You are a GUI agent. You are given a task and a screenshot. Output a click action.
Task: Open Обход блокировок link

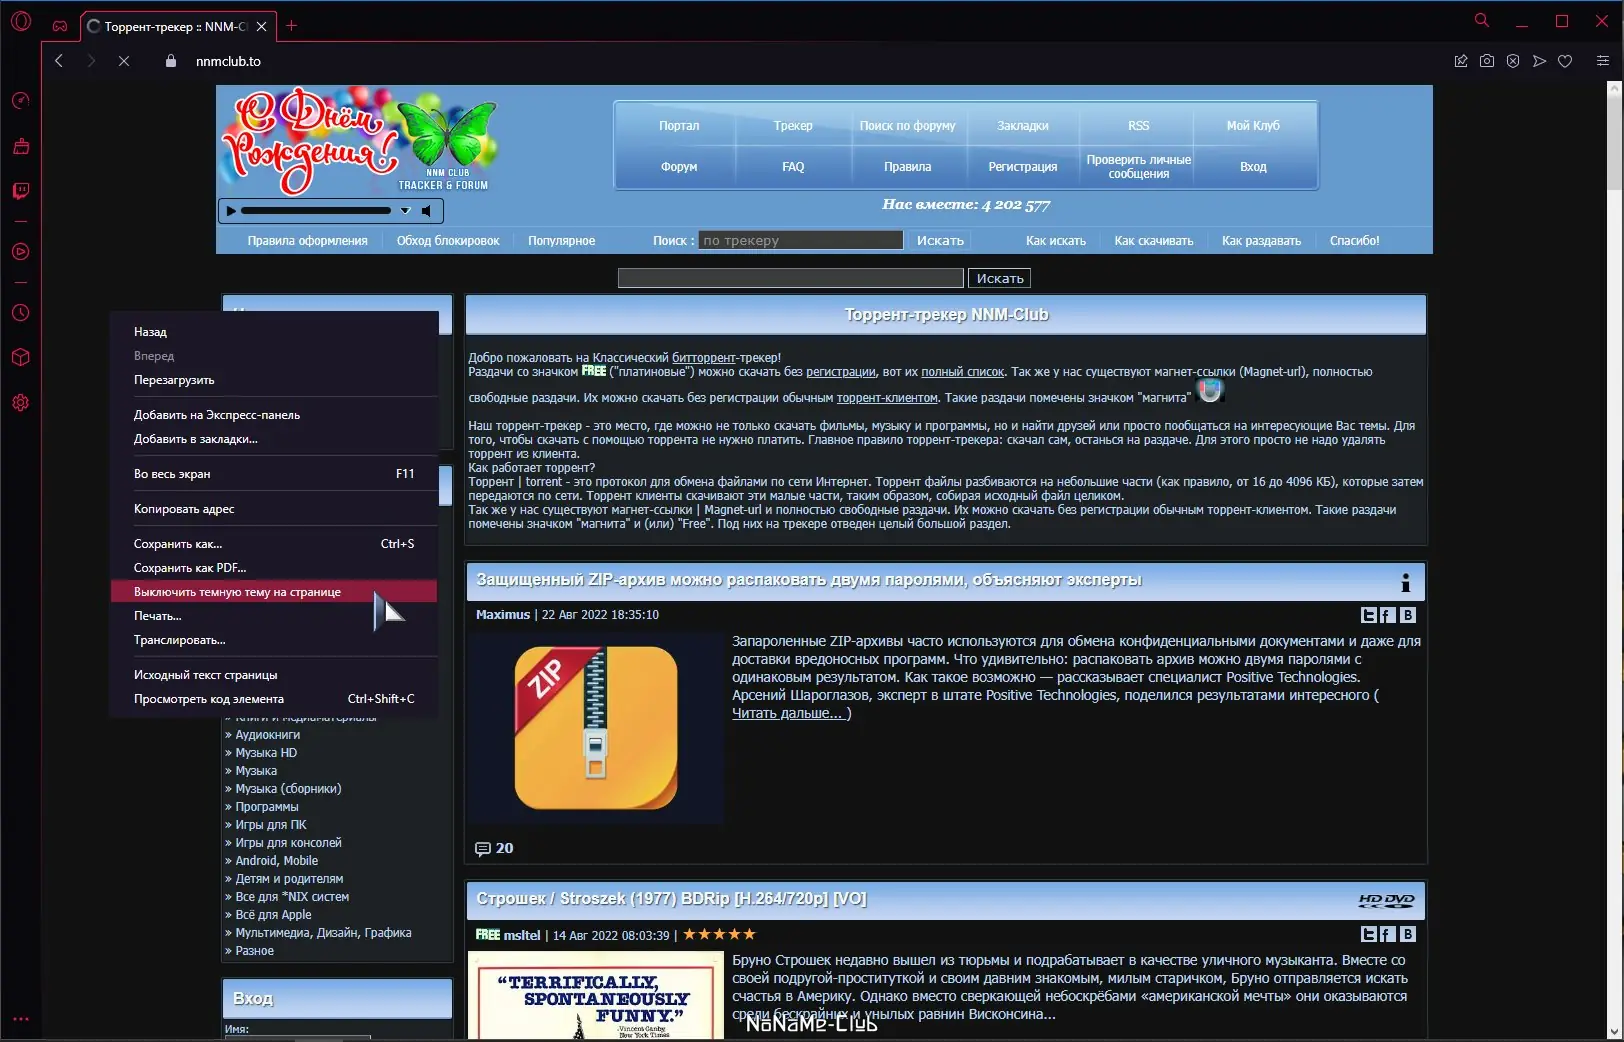click(x=448, y=241)
